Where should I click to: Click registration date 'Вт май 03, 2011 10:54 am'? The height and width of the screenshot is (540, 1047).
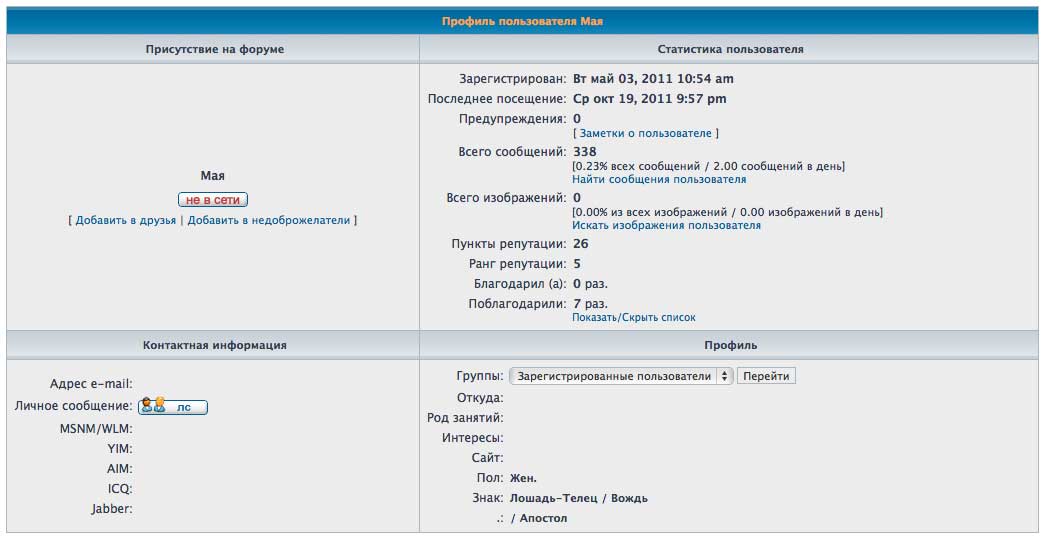click(653, 79)
